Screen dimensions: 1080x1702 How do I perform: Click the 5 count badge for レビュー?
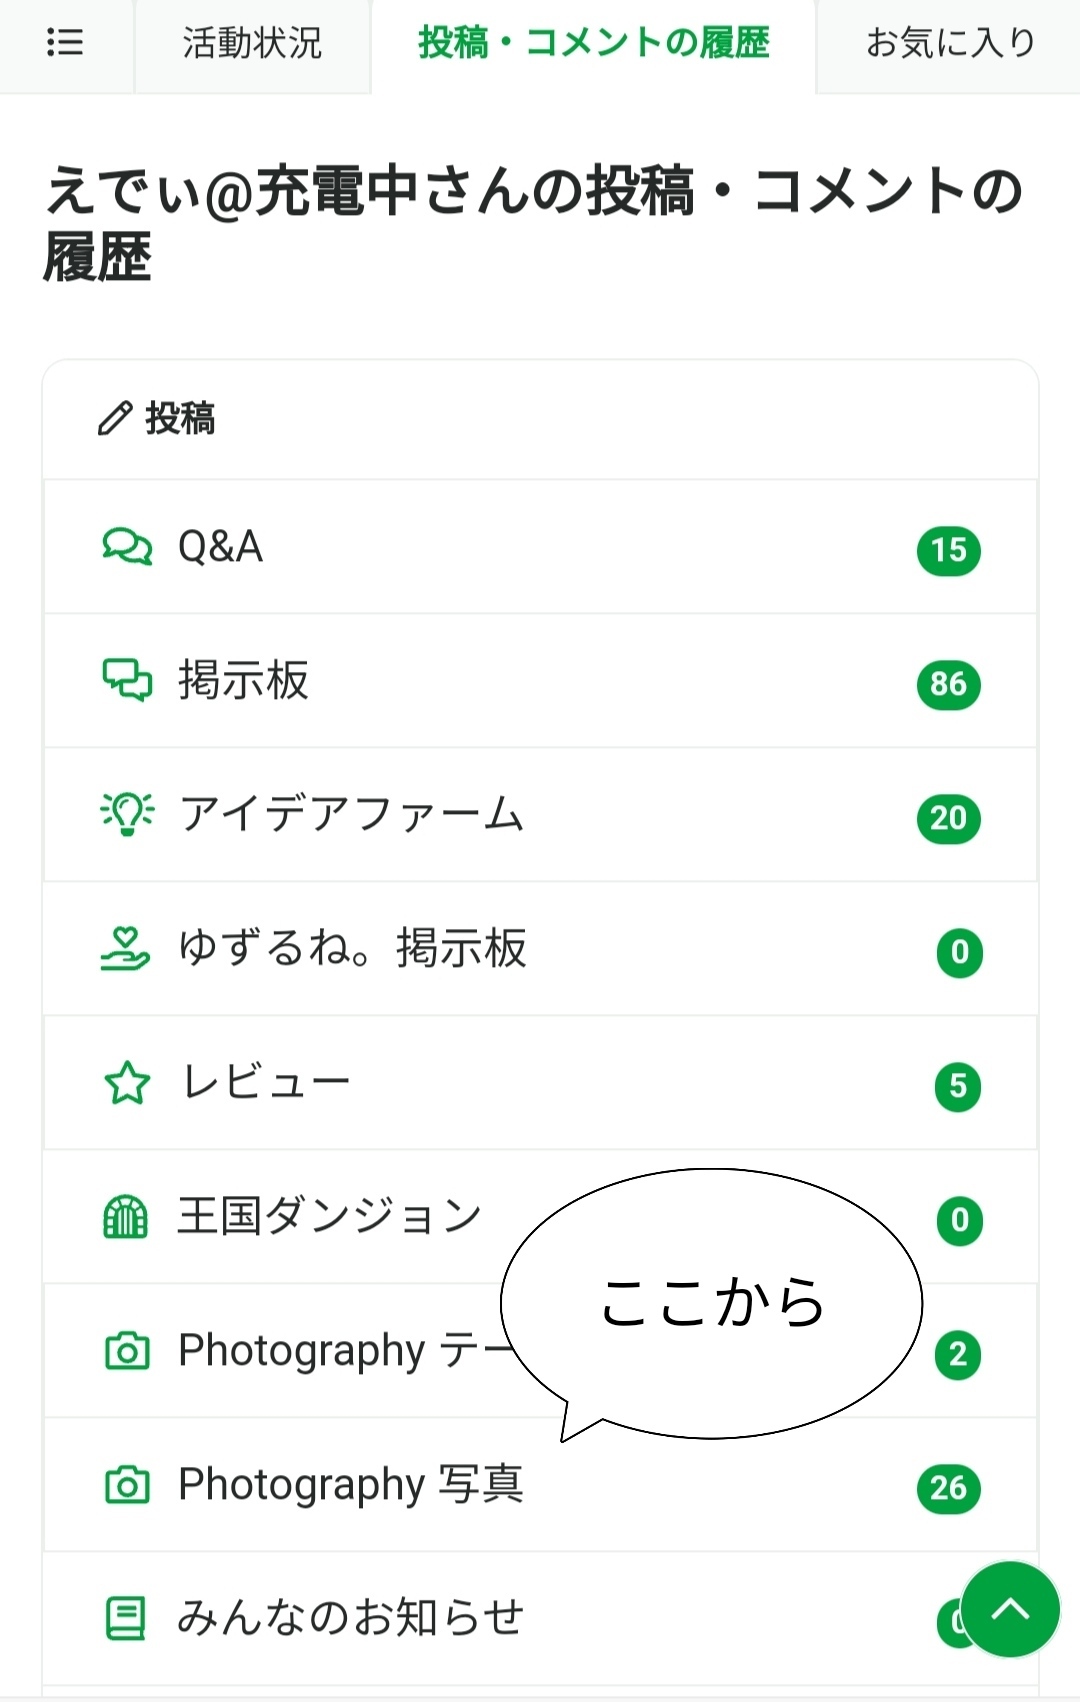[958, 1087]
